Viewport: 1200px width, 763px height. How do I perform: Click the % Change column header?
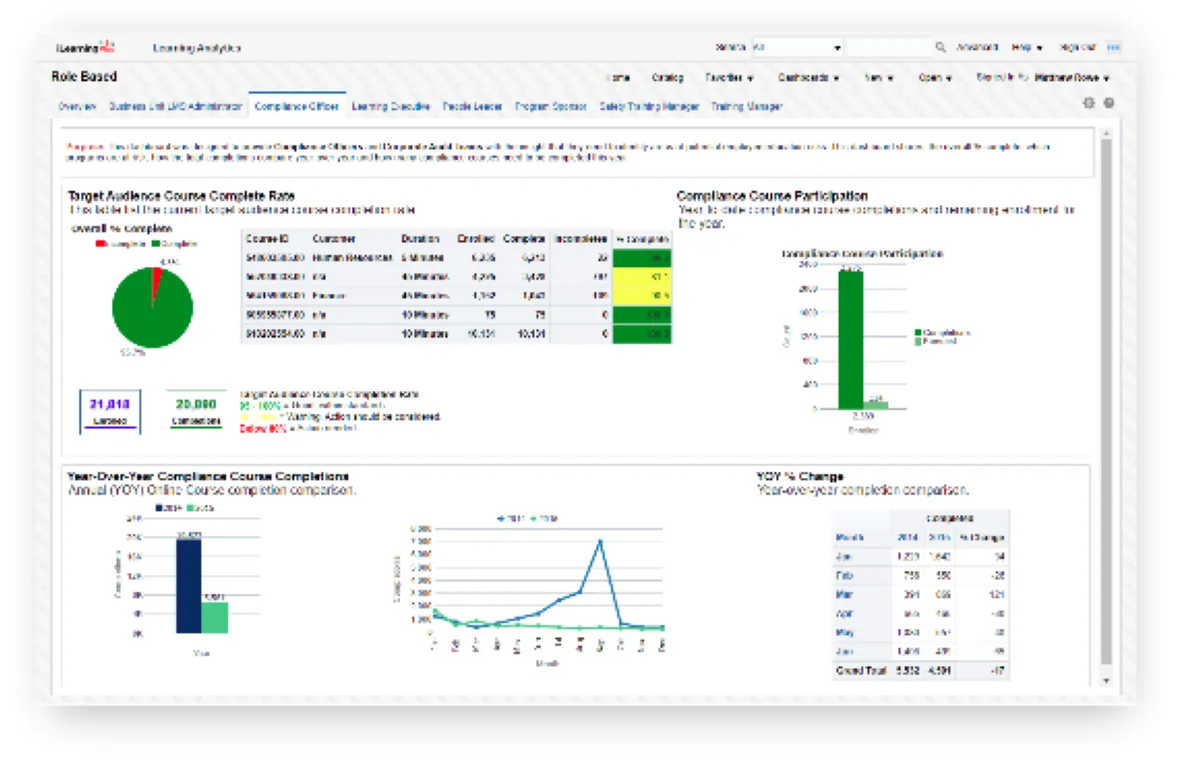pyautogui.click(x=984, y=538)
